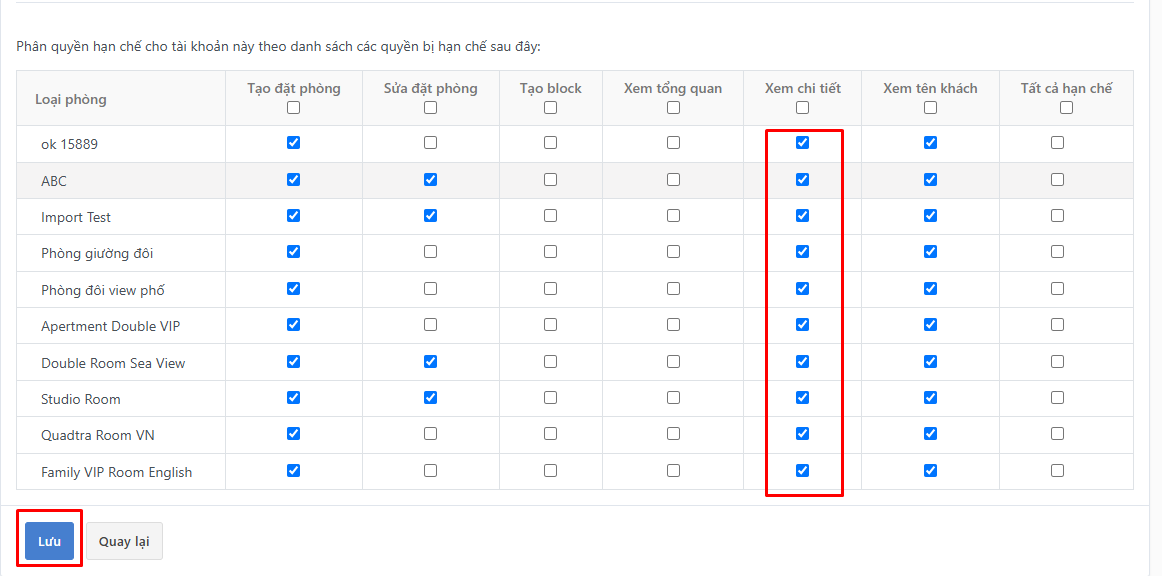Image resolution: width=1162 pixels, height=576 pixels.
Task: Uncheck Tạo đặt phòng for ok 15889
Action: point(293,142)
